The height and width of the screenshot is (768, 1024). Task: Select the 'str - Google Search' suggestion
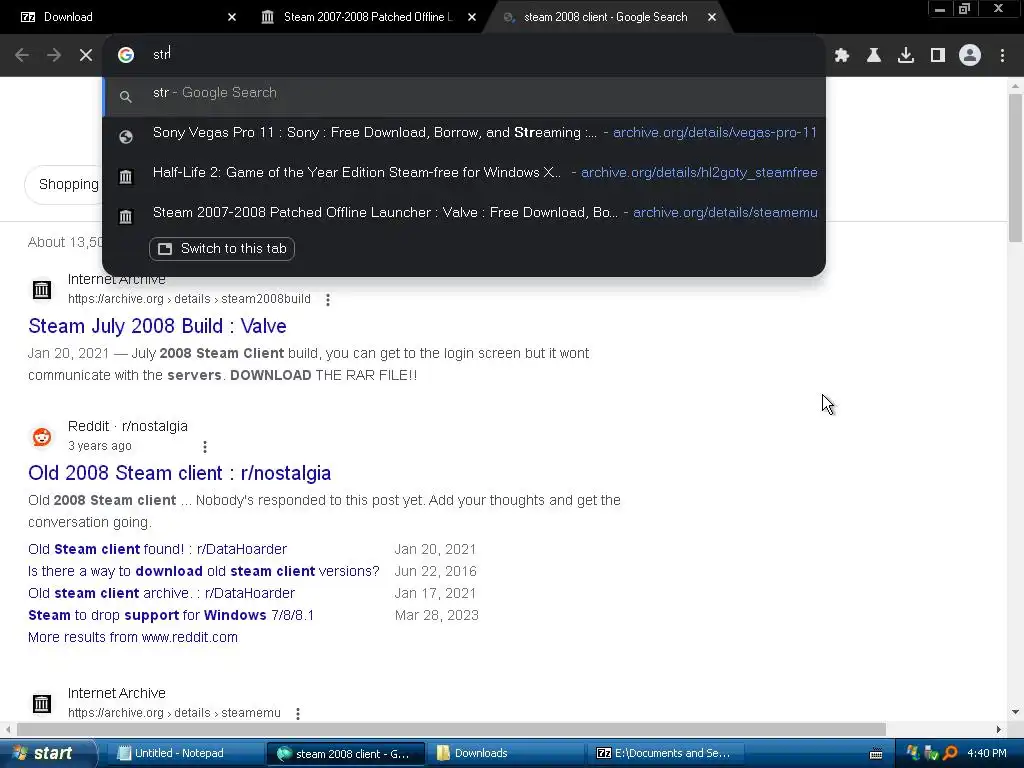464,96
